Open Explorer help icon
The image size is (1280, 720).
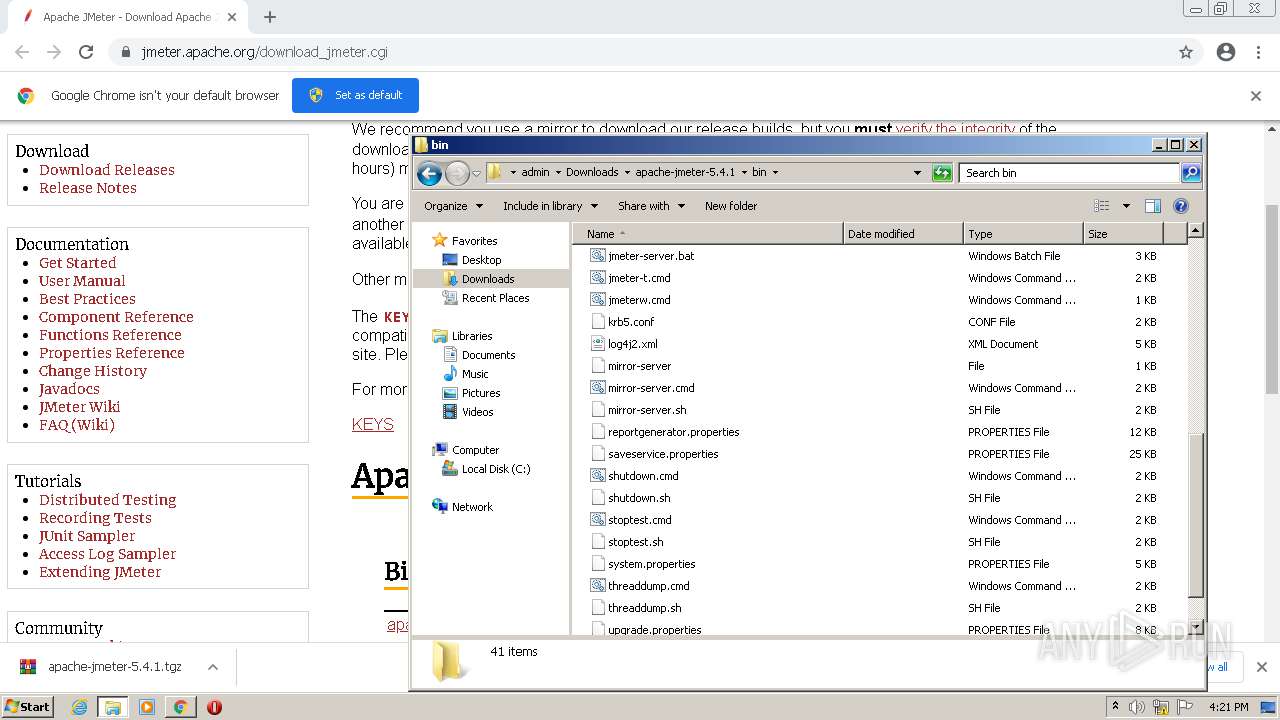pyautogui.click(x=1181, y=206)
